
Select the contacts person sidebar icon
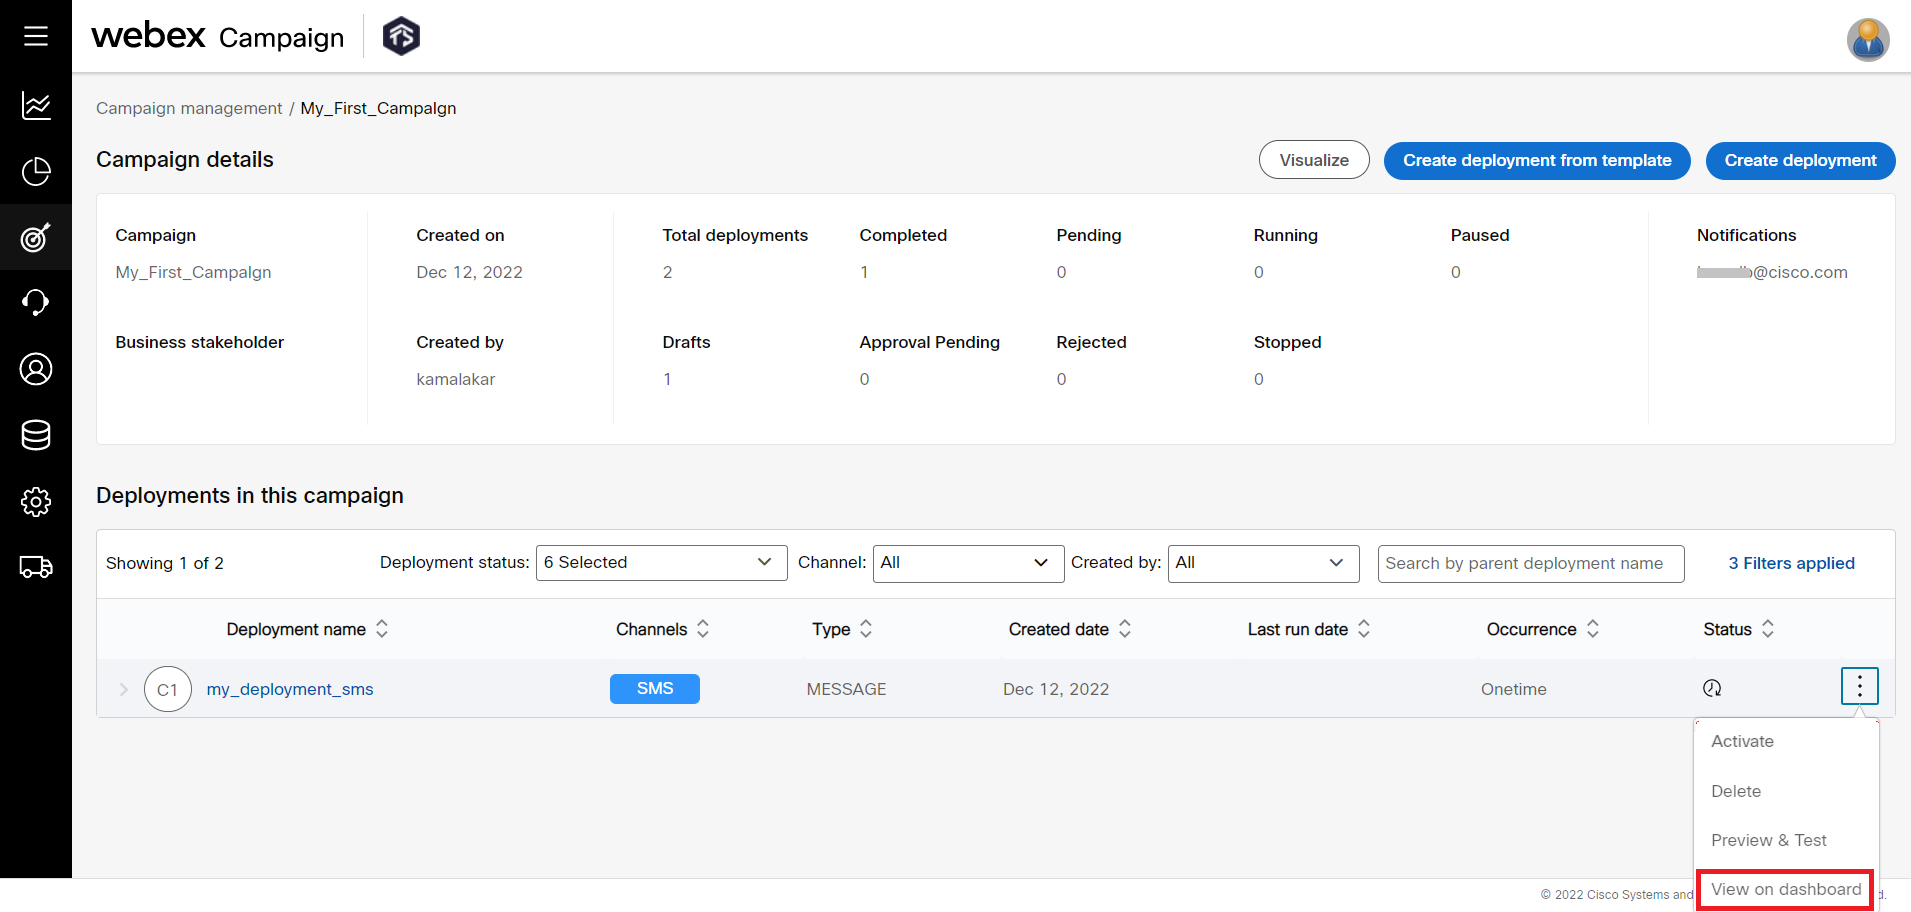click(x=35, y=368)
